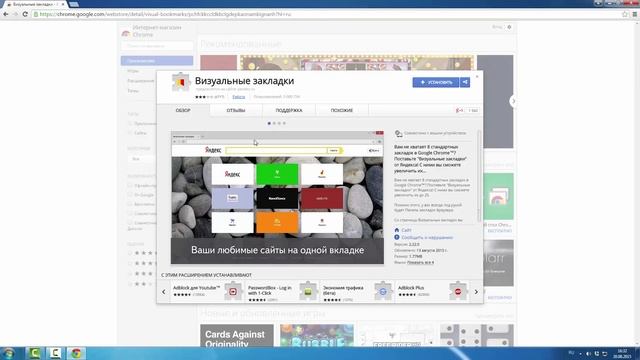Screen dimensions: 640x360
Task: Select the second screenshot dot
Action: coord(274,123)
